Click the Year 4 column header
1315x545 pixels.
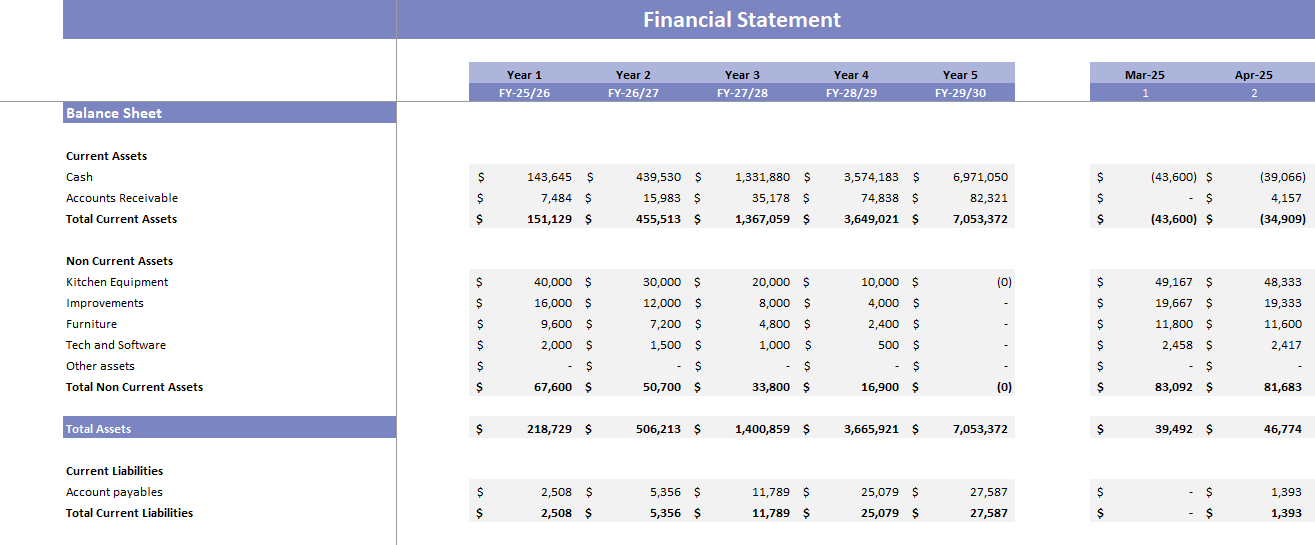[x=851, y=74]
